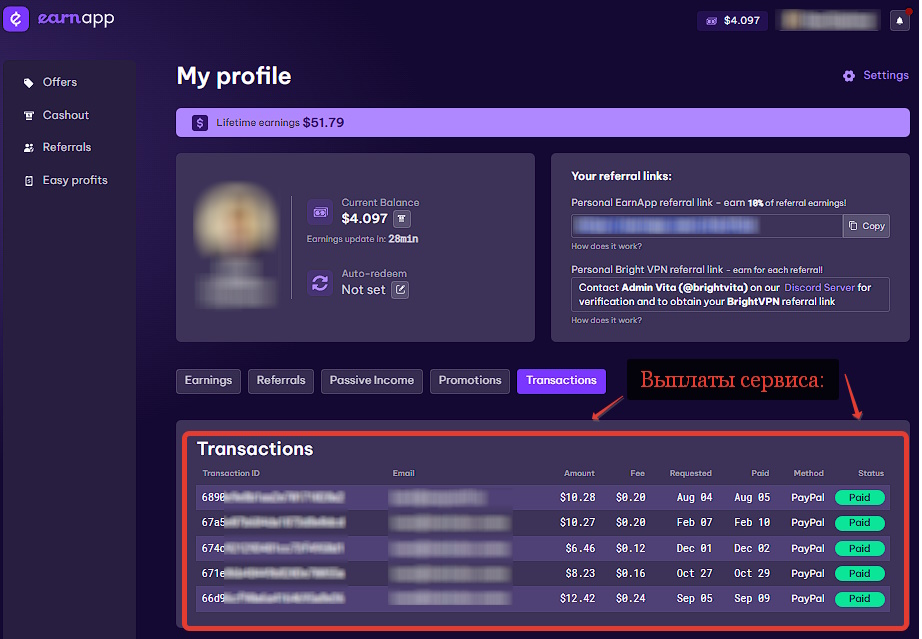Click the Offers tag icon in sidebar
This screenshot has height=639, width=922.
click(28, 83)
